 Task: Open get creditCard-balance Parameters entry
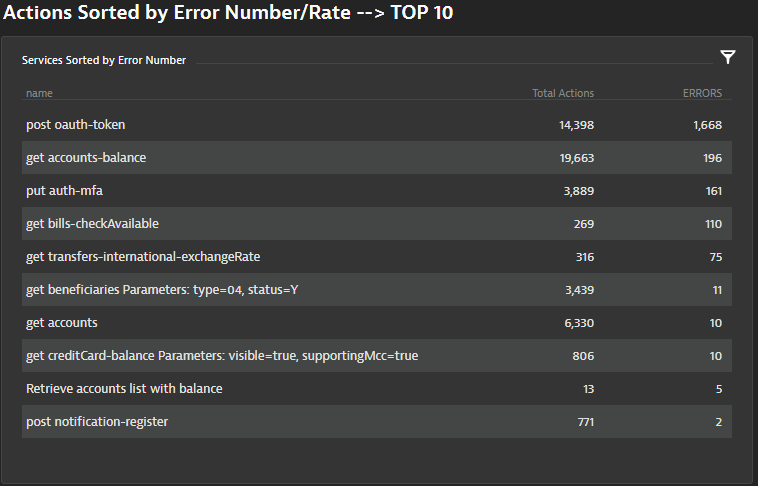click(222, 356)
